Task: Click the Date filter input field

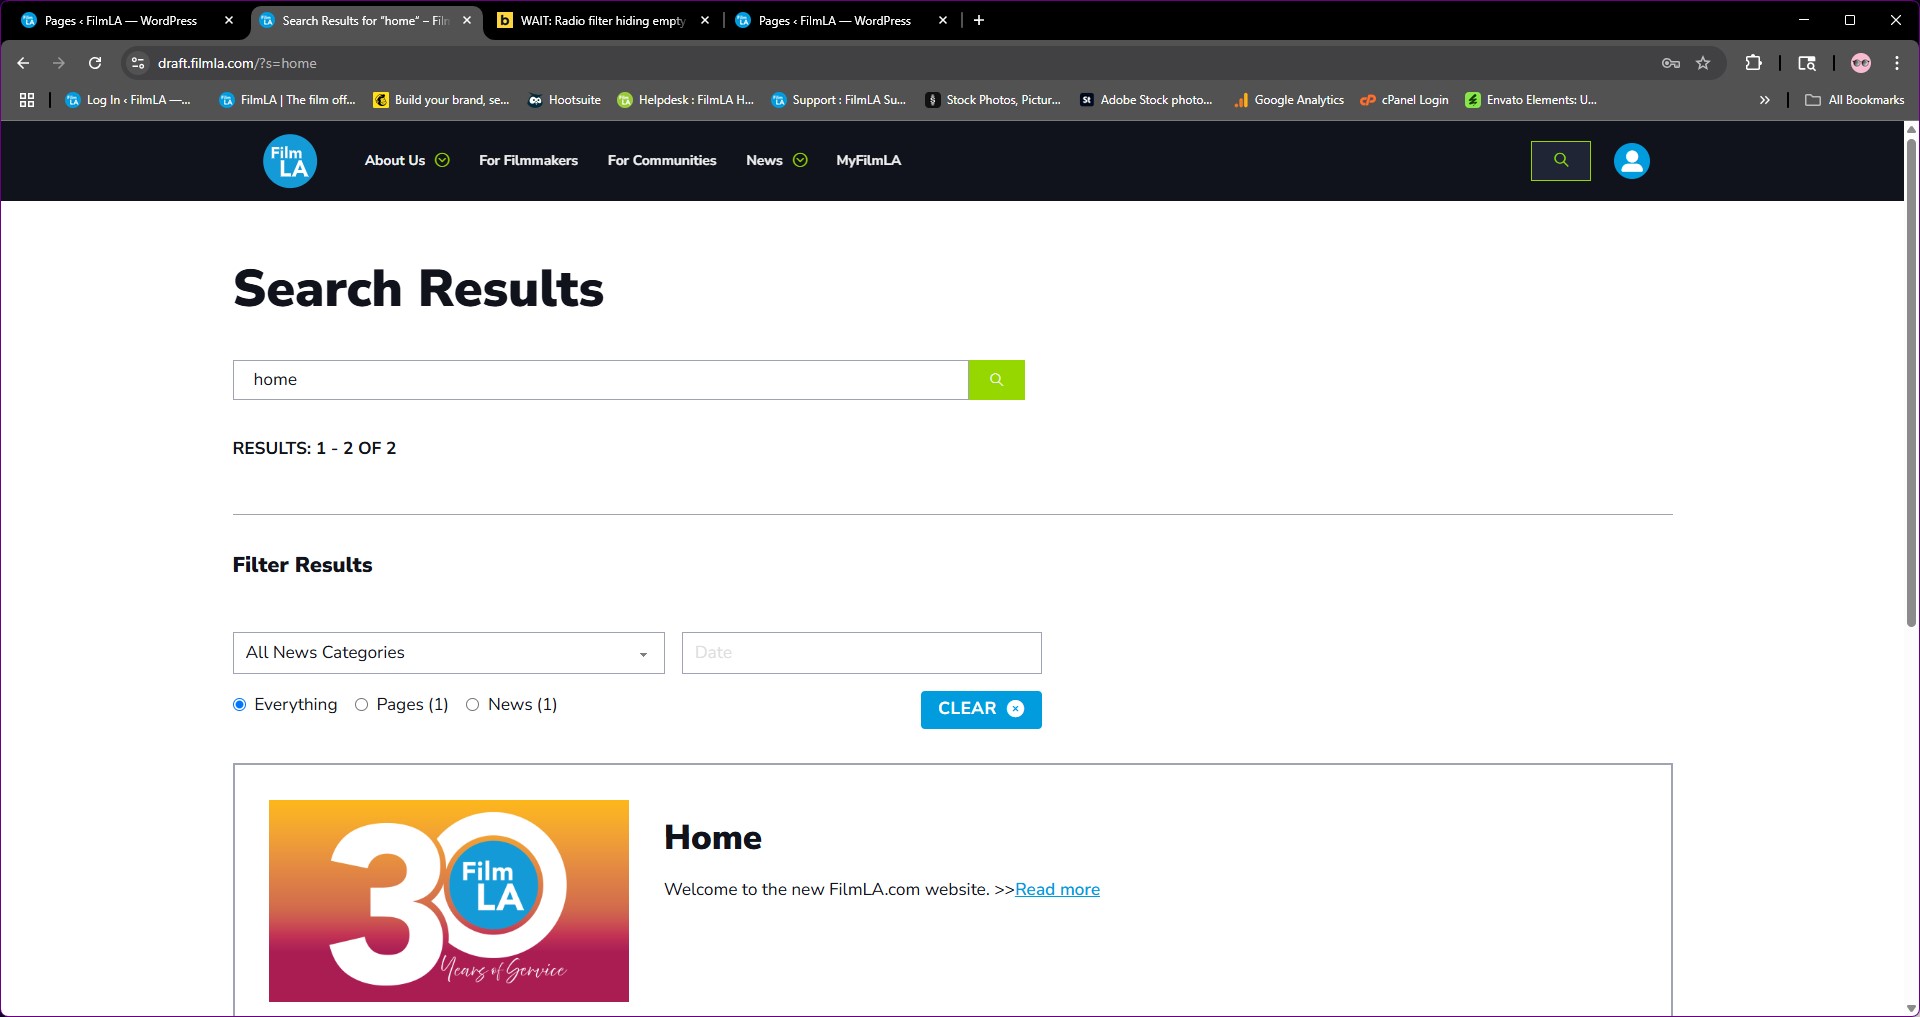Action: click(861, 653)
